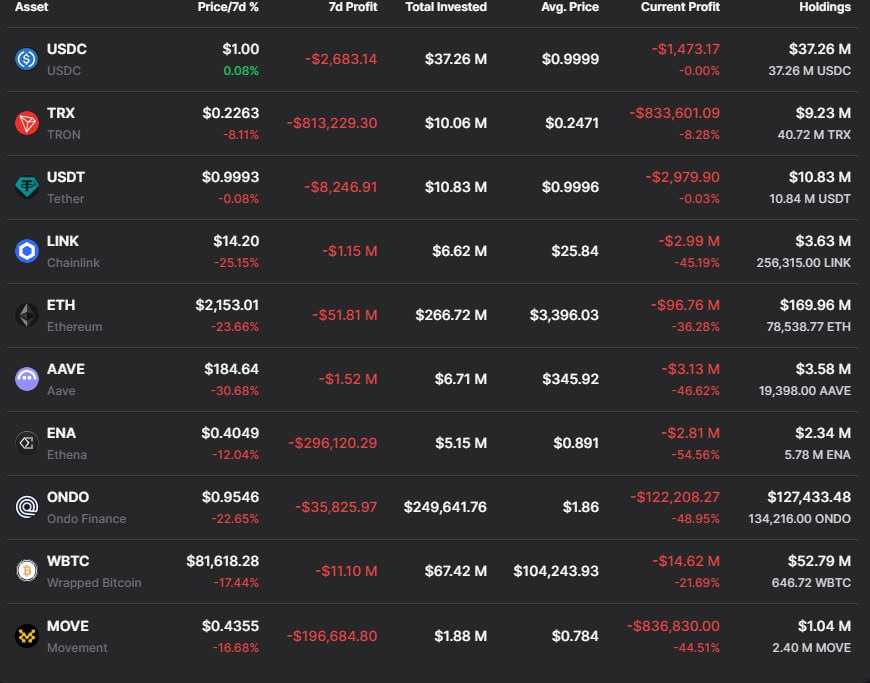Sort by the Asset column header
This screenshot has width=870, height=683.
coord(31,7)
